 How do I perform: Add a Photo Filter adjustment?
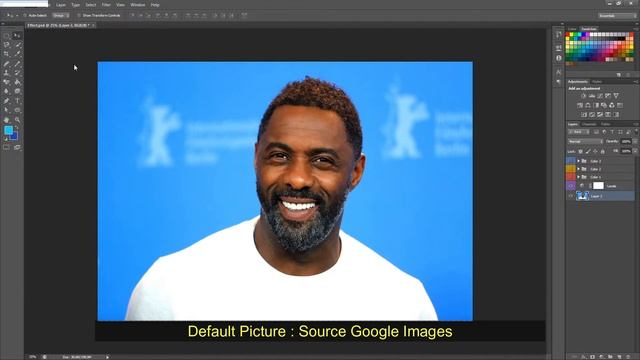point(604,105)
